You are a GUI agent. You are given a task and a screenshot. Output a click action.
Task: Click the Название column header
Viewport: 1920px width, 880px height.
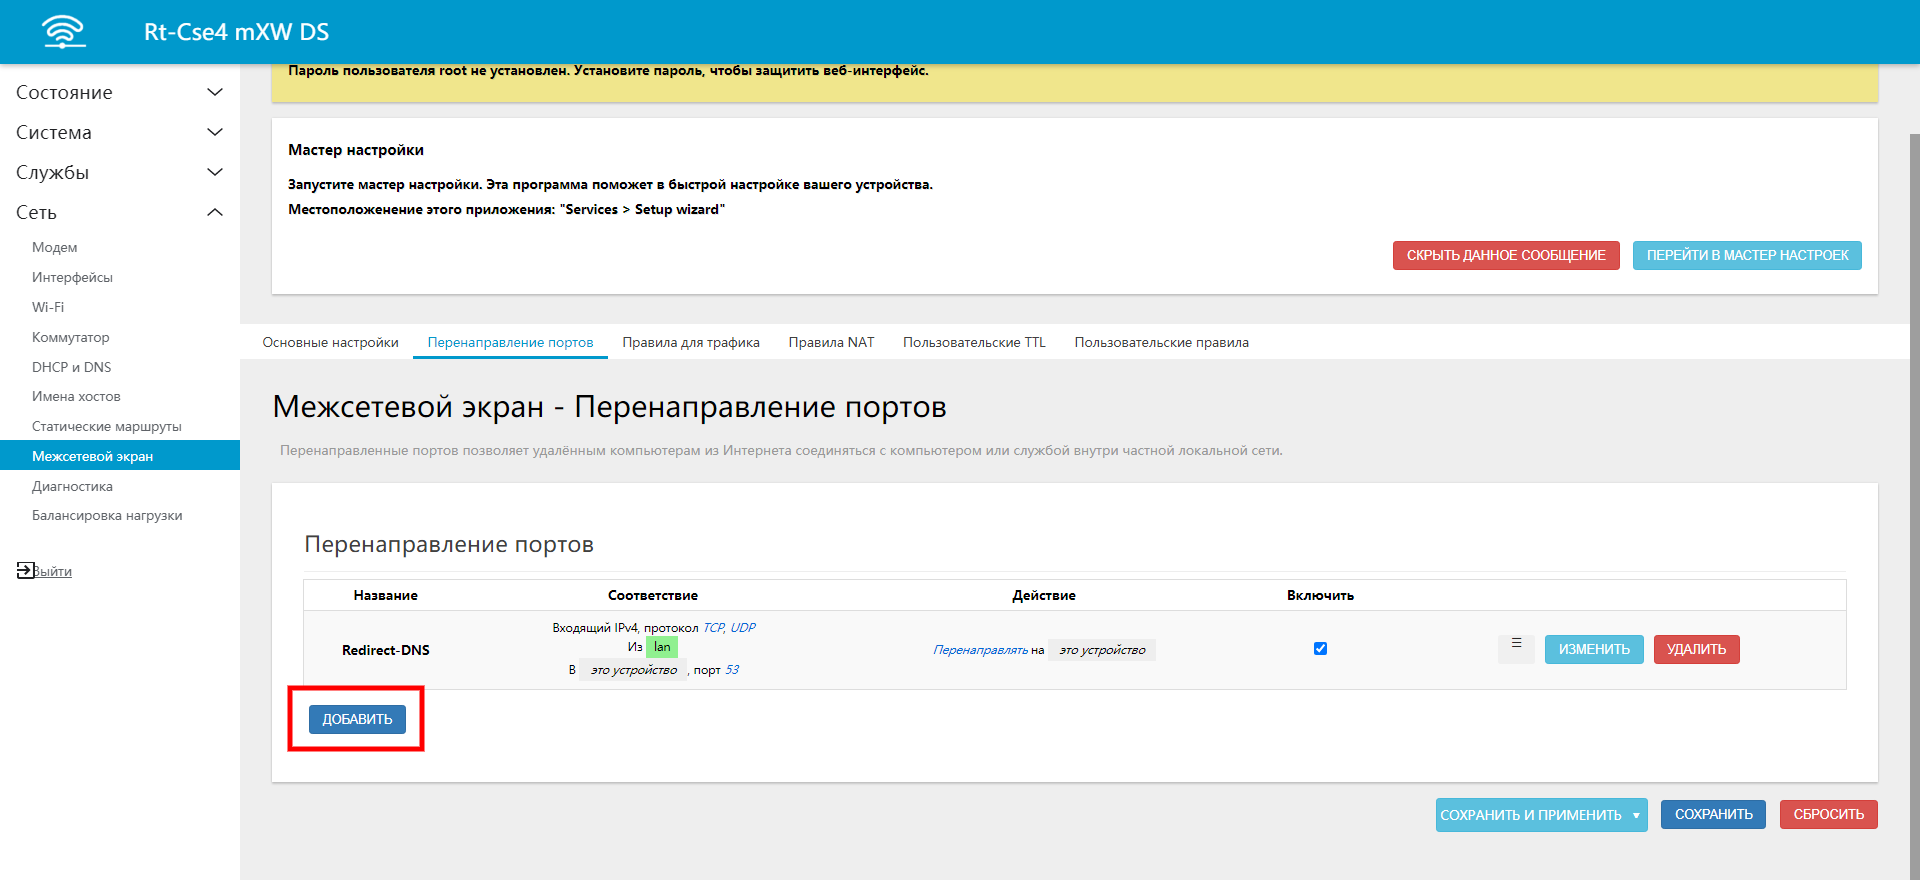(x=385, y=595)
